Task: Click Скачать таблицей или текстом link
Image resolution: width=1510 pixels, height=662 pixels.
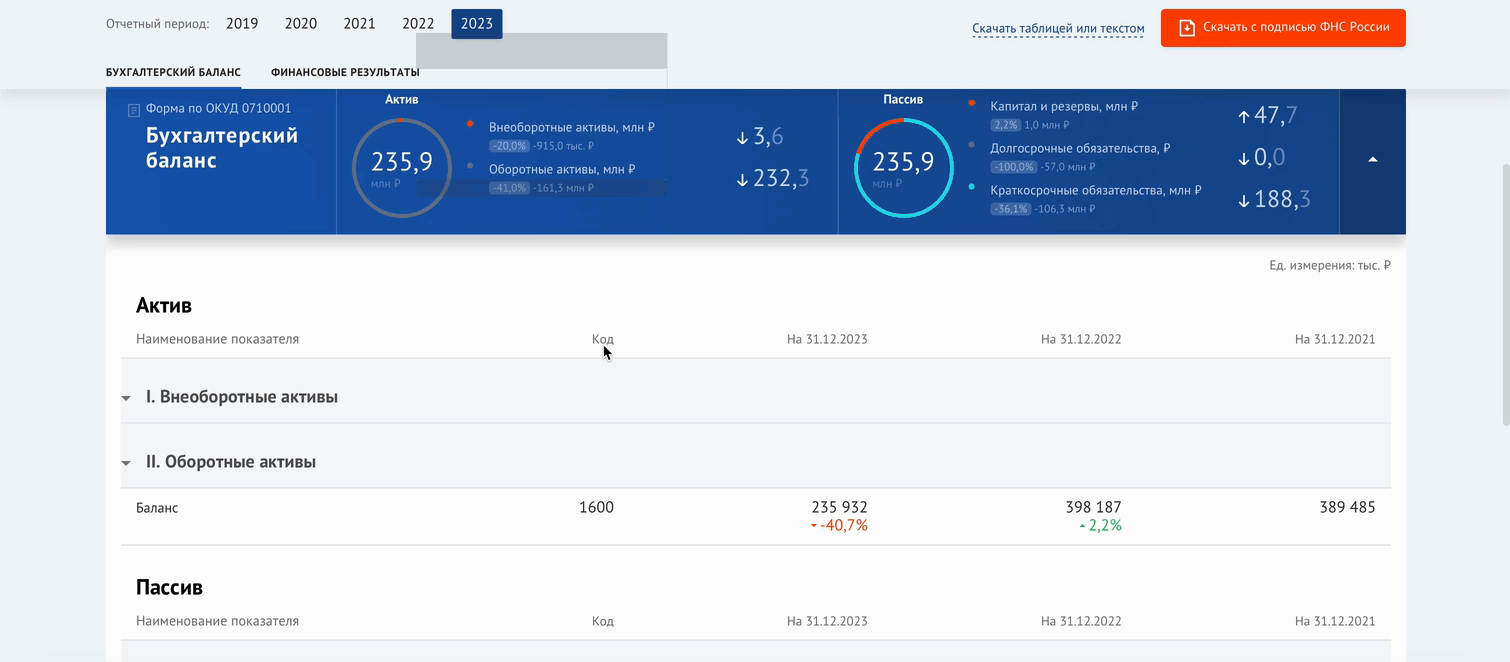Action: coord(1058,29)
